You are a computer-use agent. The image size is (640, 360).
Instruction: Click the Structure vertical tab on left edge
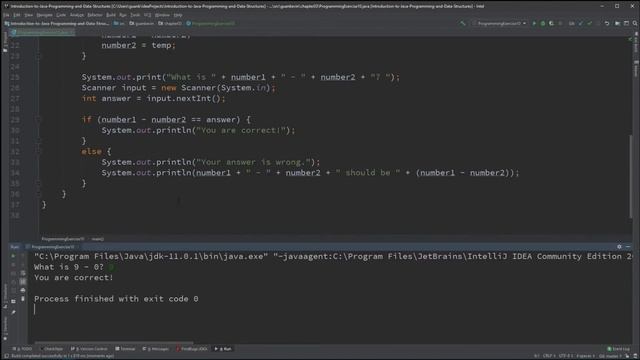[5, 296]
